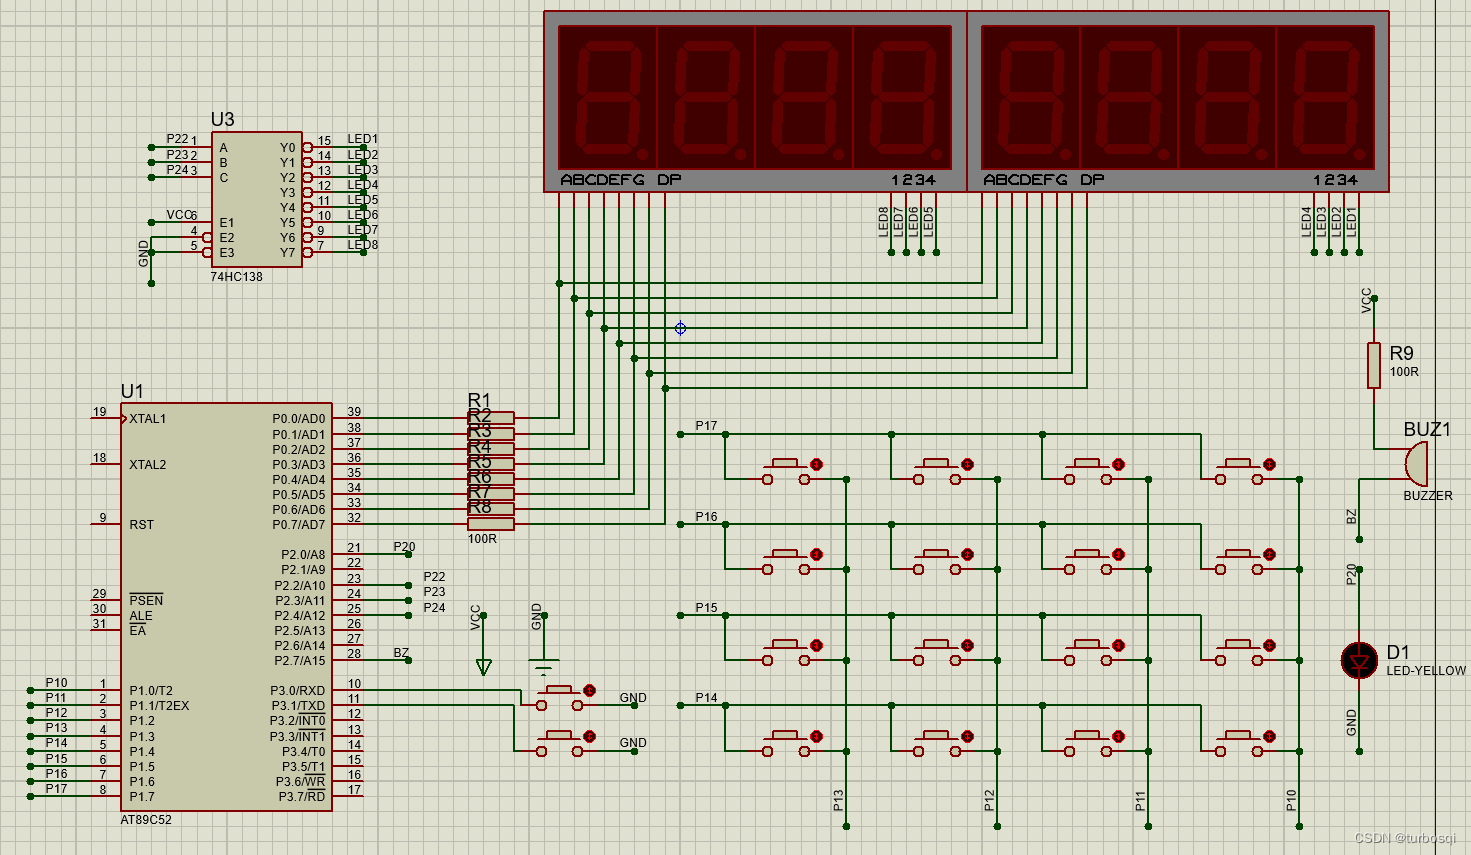Toggle red latch of button row P17, column P10
Image resolution: width=1471 pixels, height=855 pixels.
[x=1269, y=464]
